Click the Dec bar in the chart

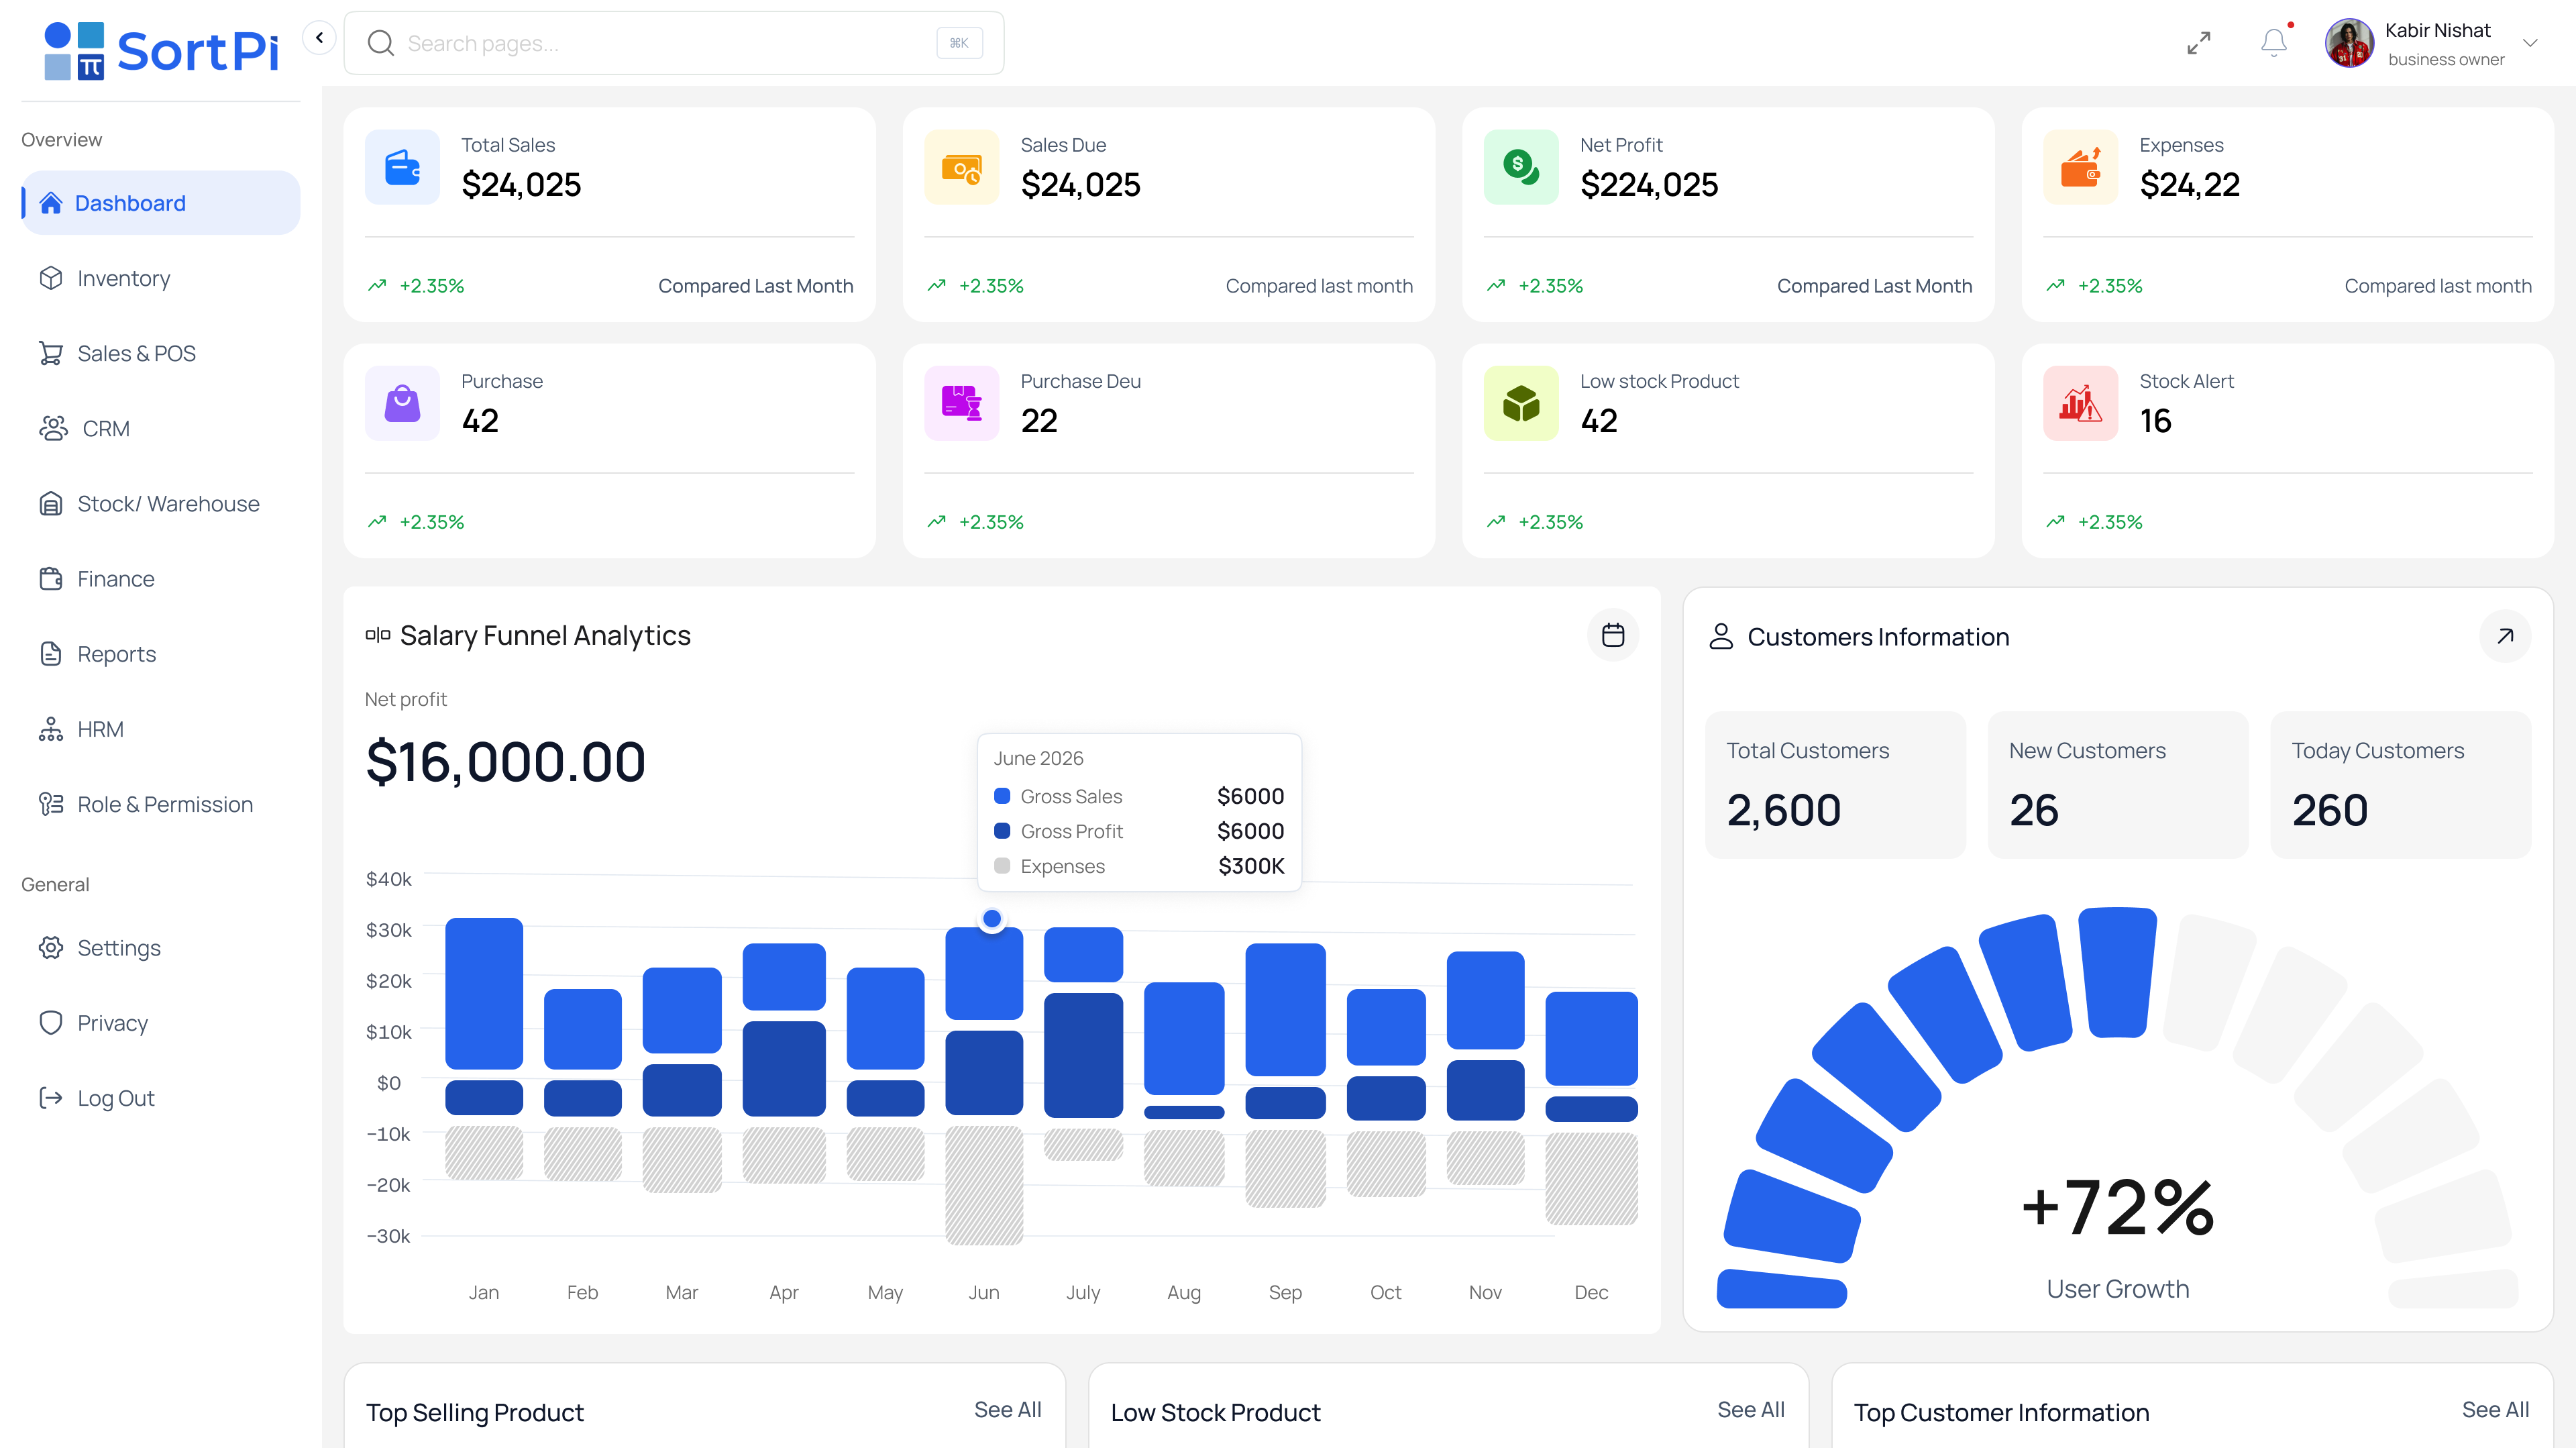pyautogui.click(x=1591, y=1108)
